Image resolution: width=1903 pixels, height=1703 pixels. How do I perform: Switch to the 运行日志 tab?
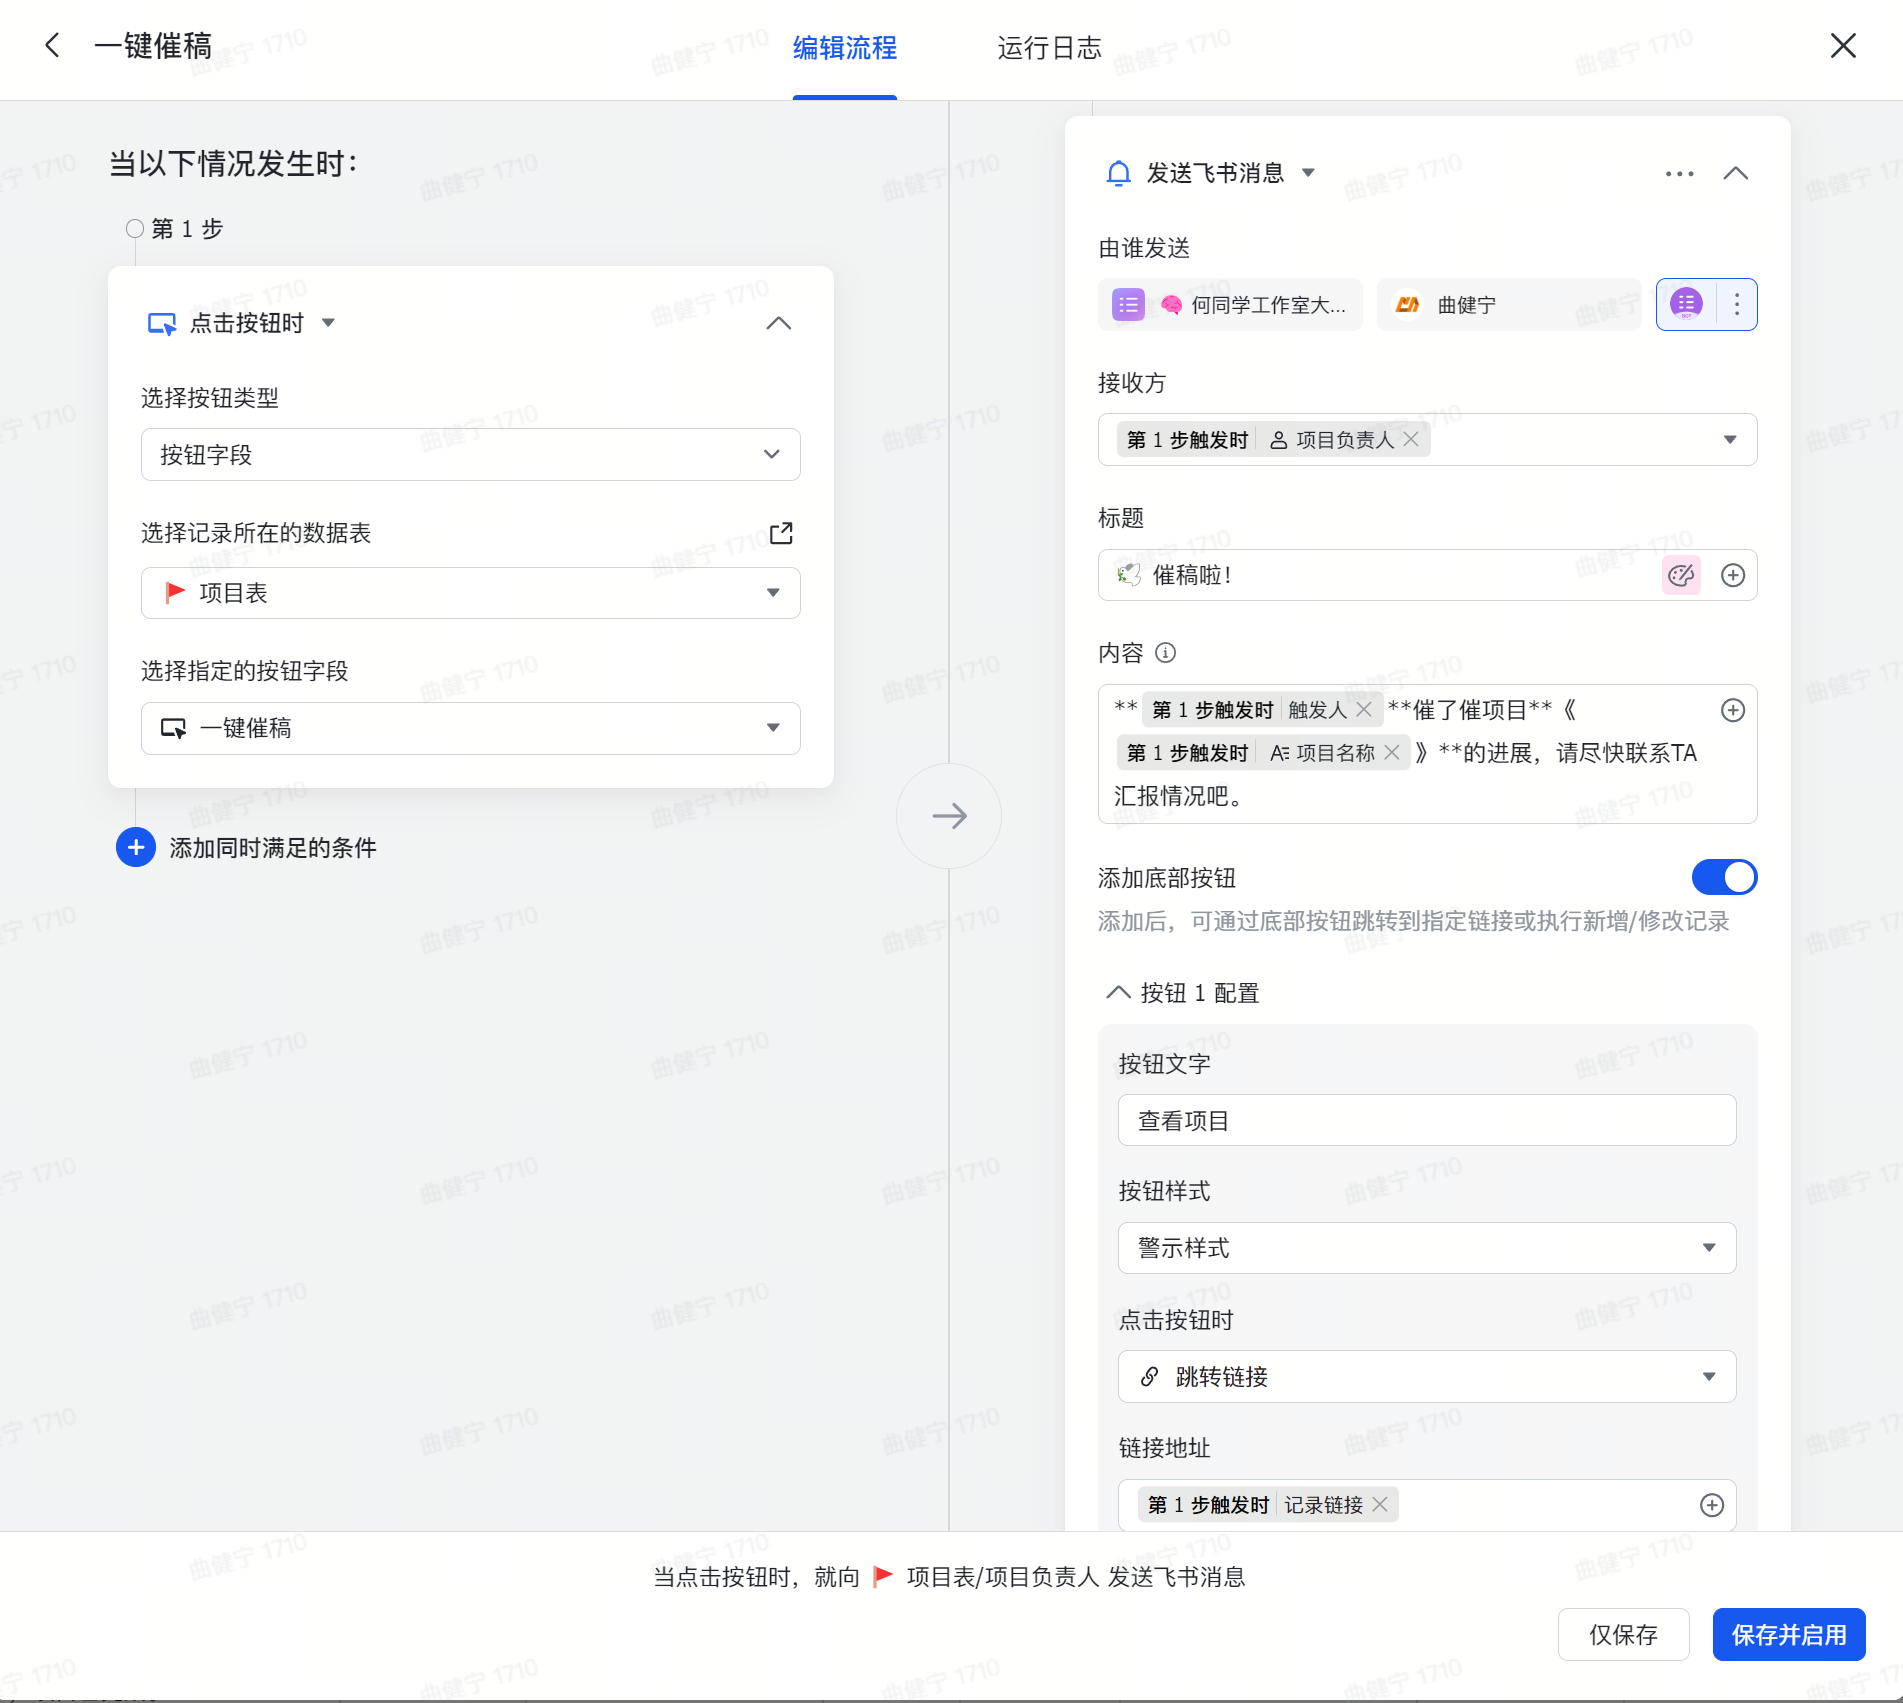[1048, 48]
